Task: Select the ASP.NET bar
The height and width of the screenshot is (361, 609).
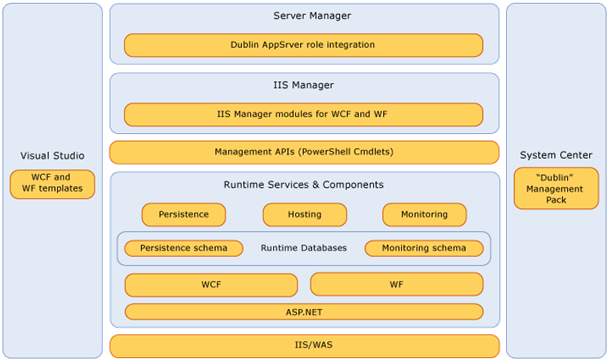Action: pyautogui.click(x=304, y=312)
